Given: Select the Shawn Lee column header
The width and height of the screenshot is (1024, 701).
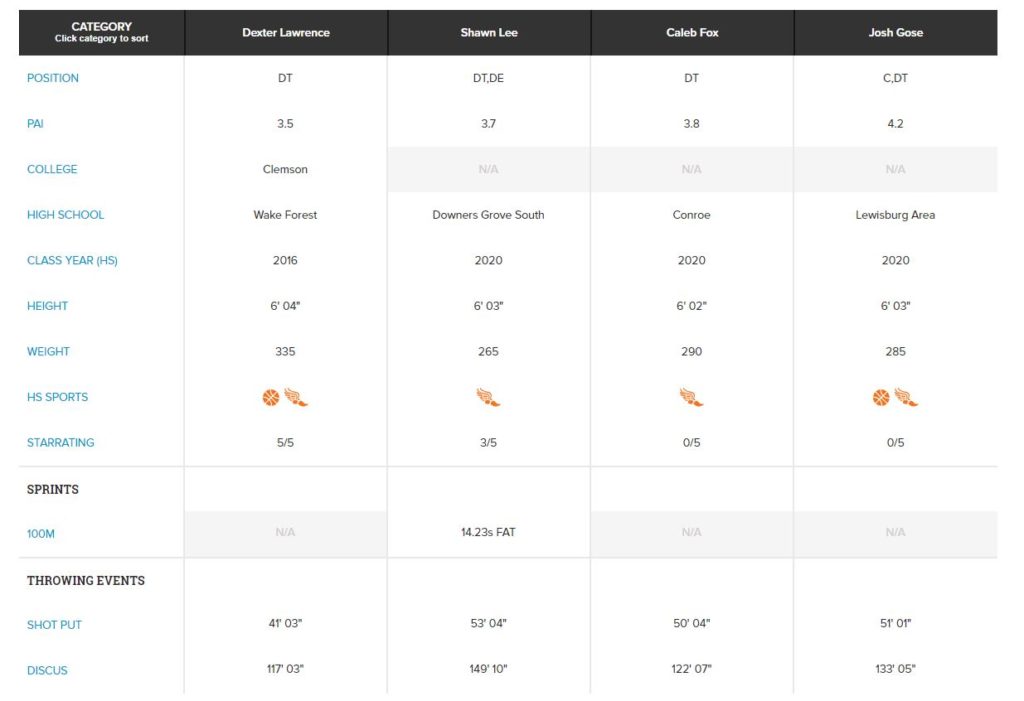Looking at the screenshot, I should [x=488, y=32].
